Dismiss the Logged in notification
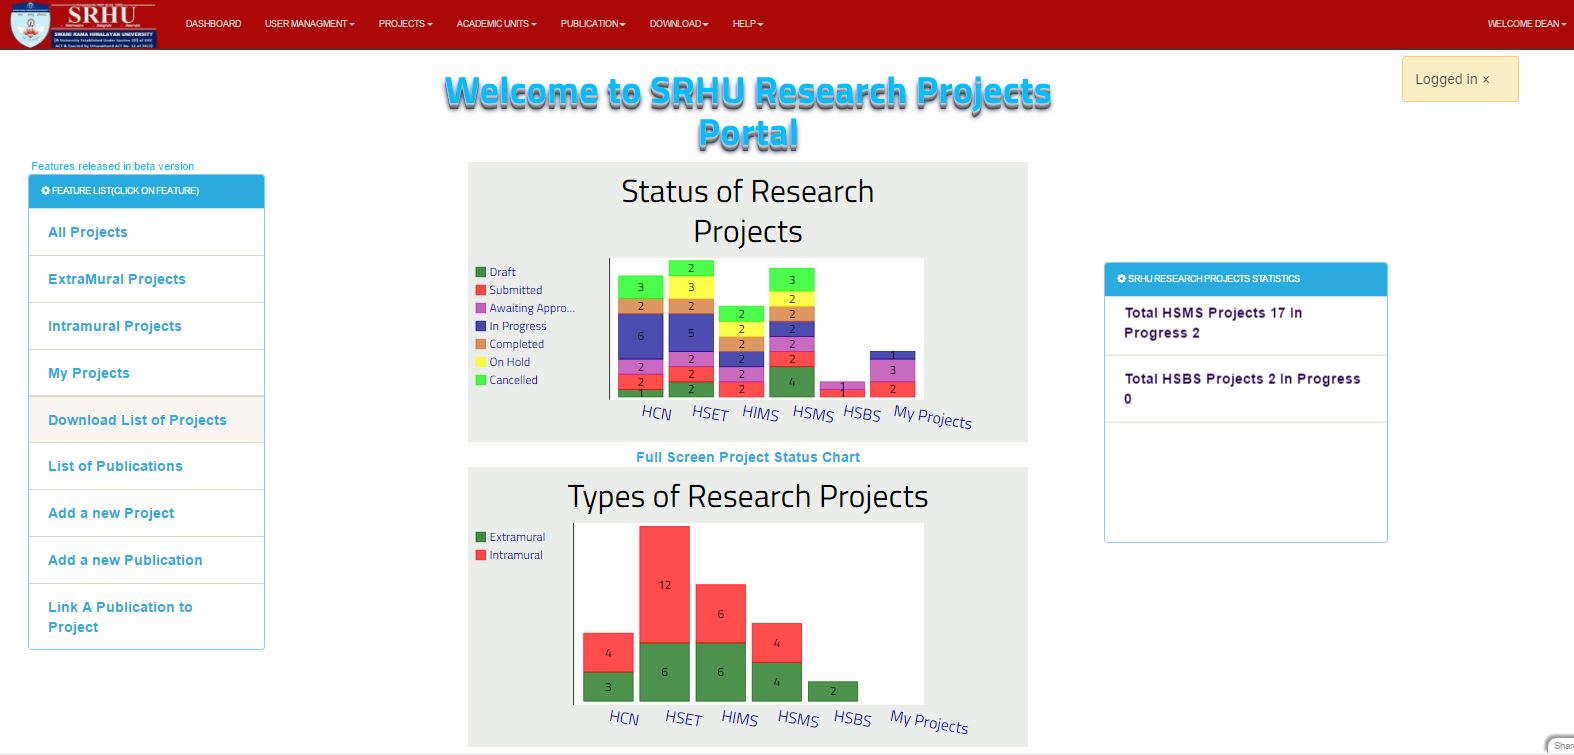 [x=1486, y=80]
